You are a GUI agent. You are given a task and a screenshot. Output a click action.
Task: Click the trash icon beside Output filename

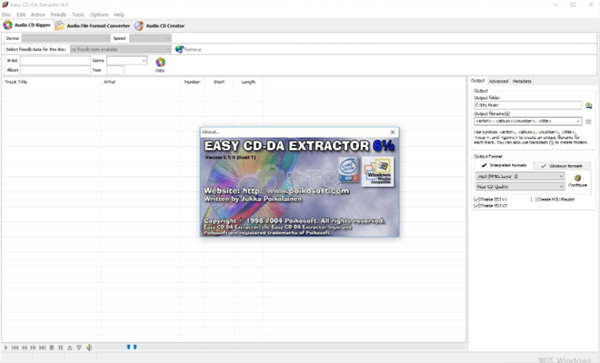pos(589,121)
